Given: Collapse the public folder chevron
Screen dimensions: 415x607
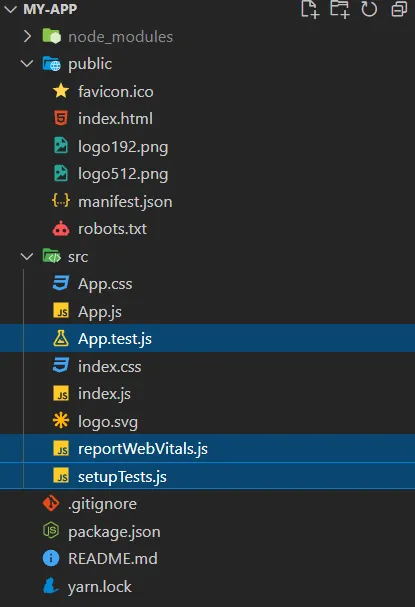Looking at the screenshot, I should pos(27,63).
